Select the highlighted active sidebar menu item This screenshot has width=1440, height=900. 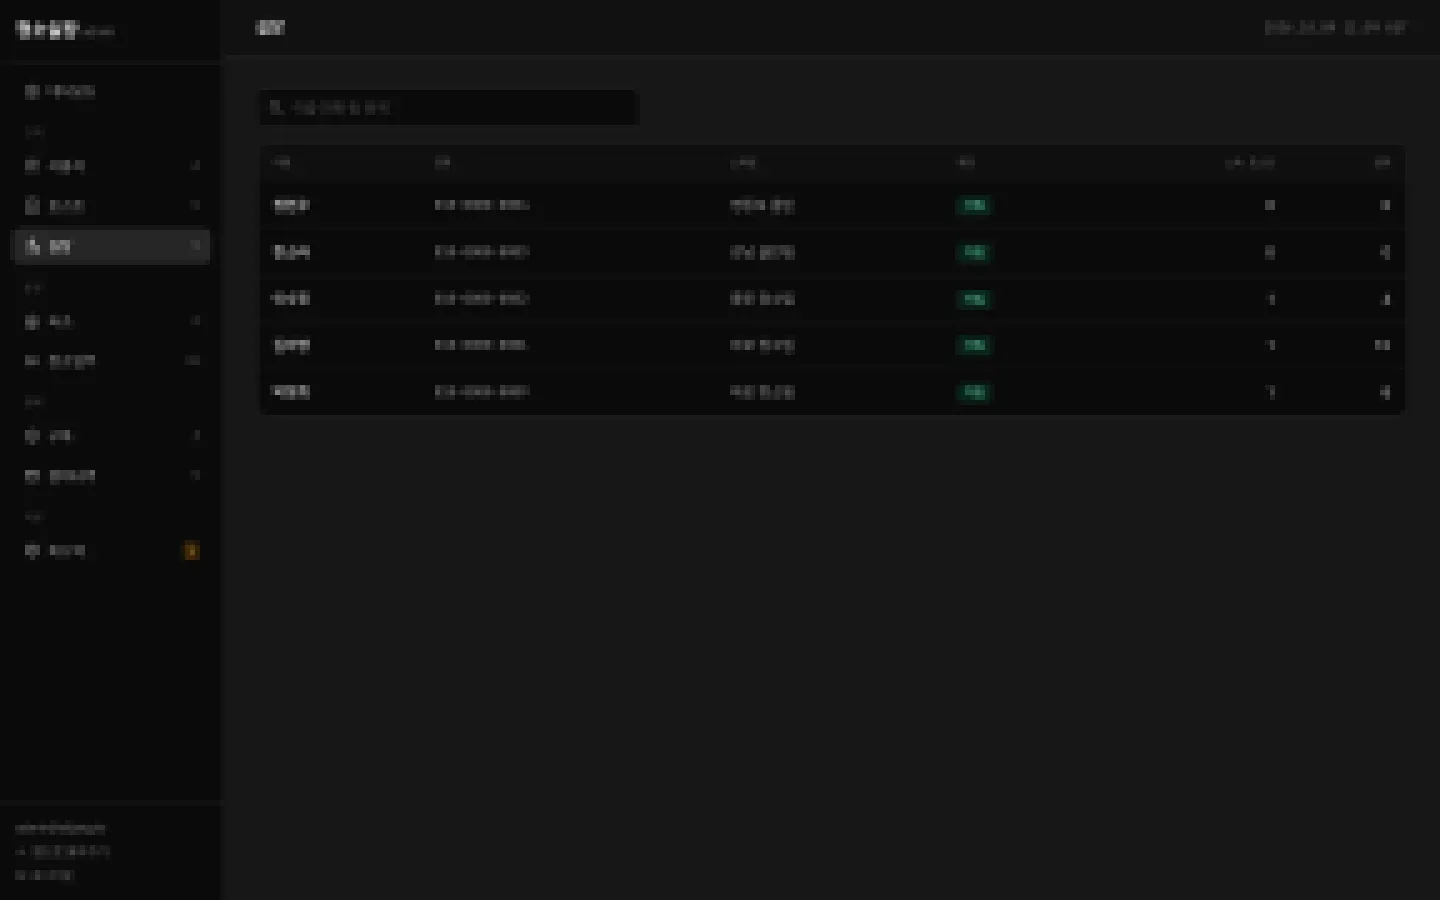[111, 246]
